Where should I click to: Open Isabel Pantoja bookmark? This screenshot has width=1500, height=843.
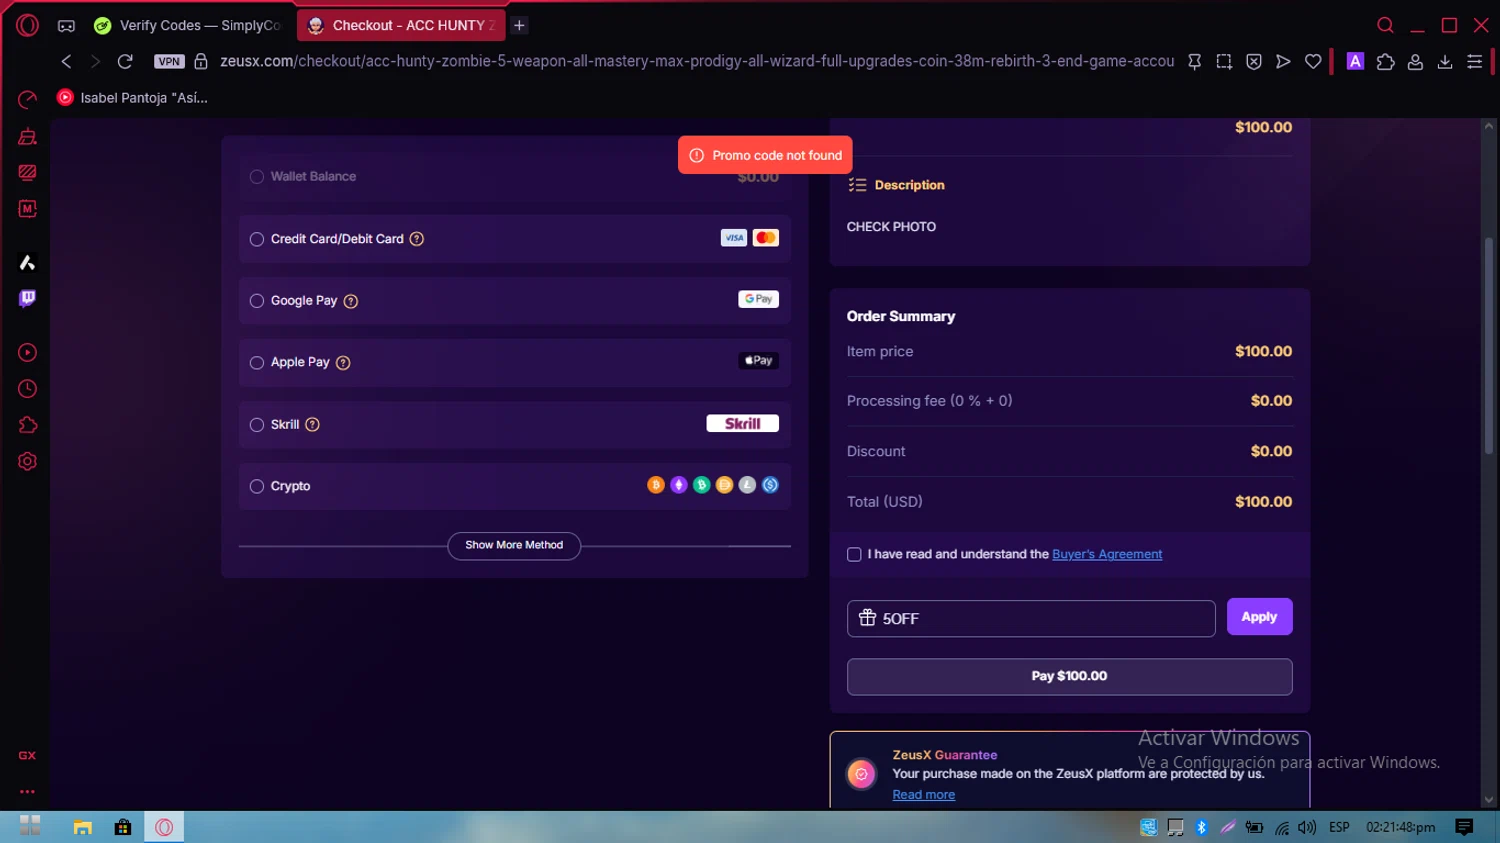point(132,97)
